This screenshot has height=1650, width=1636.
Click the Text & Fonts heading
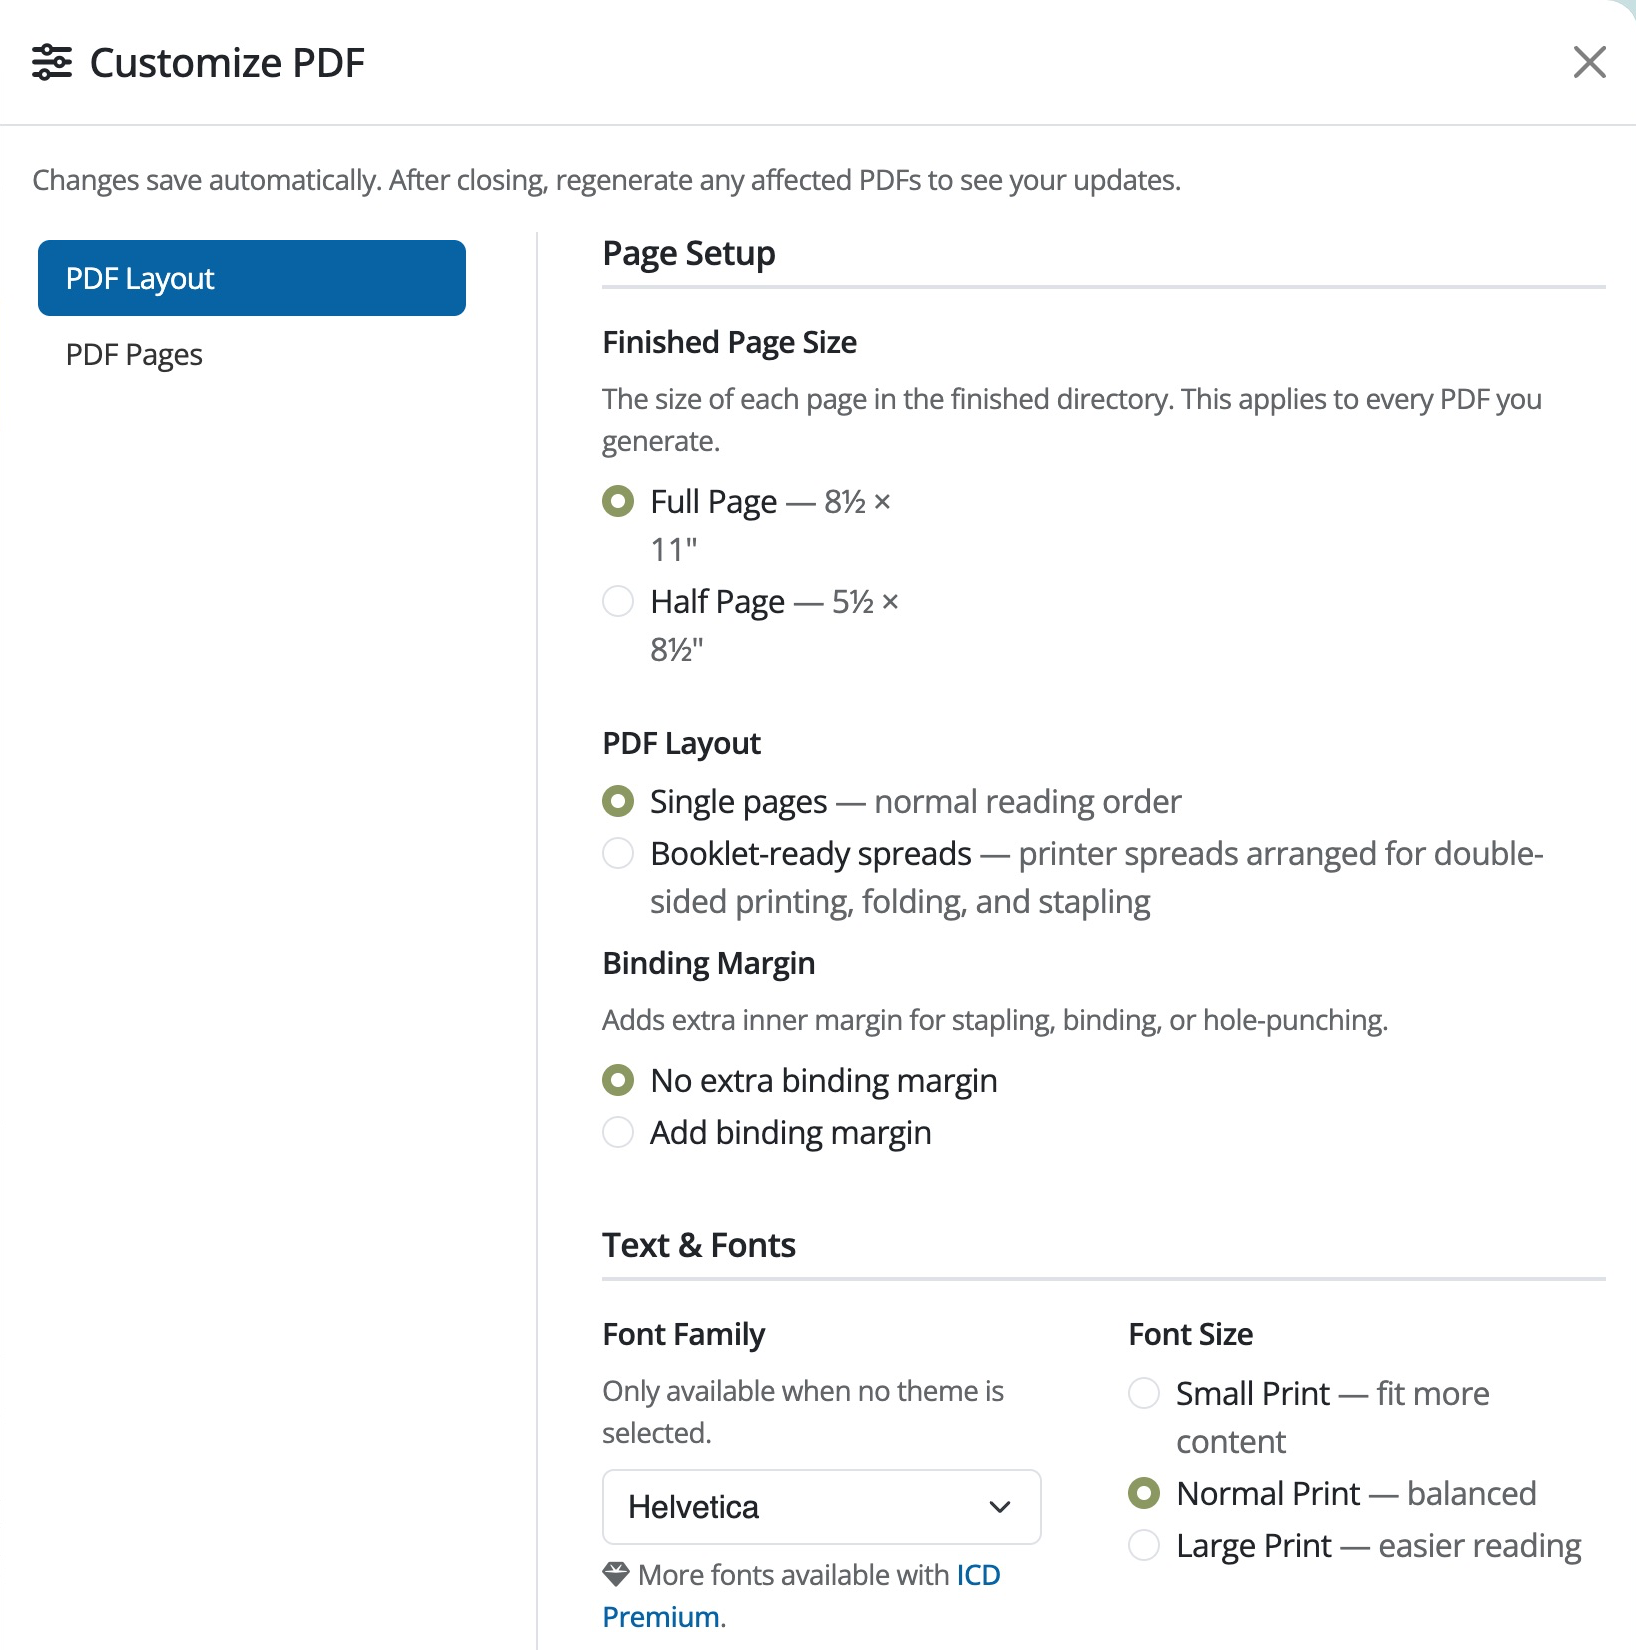[699, 1245]
